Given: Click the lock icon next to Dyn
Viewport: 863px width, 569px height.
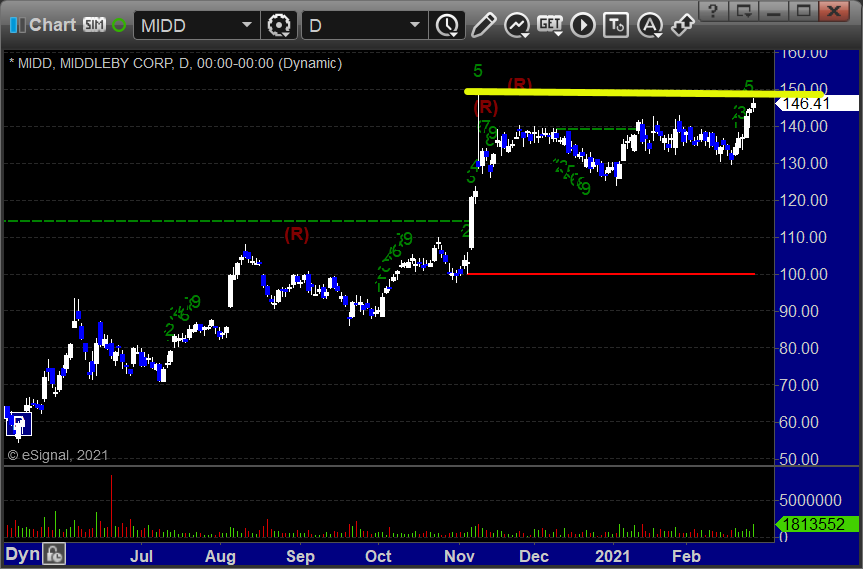Looking at the screenshot, I should 54,554.
